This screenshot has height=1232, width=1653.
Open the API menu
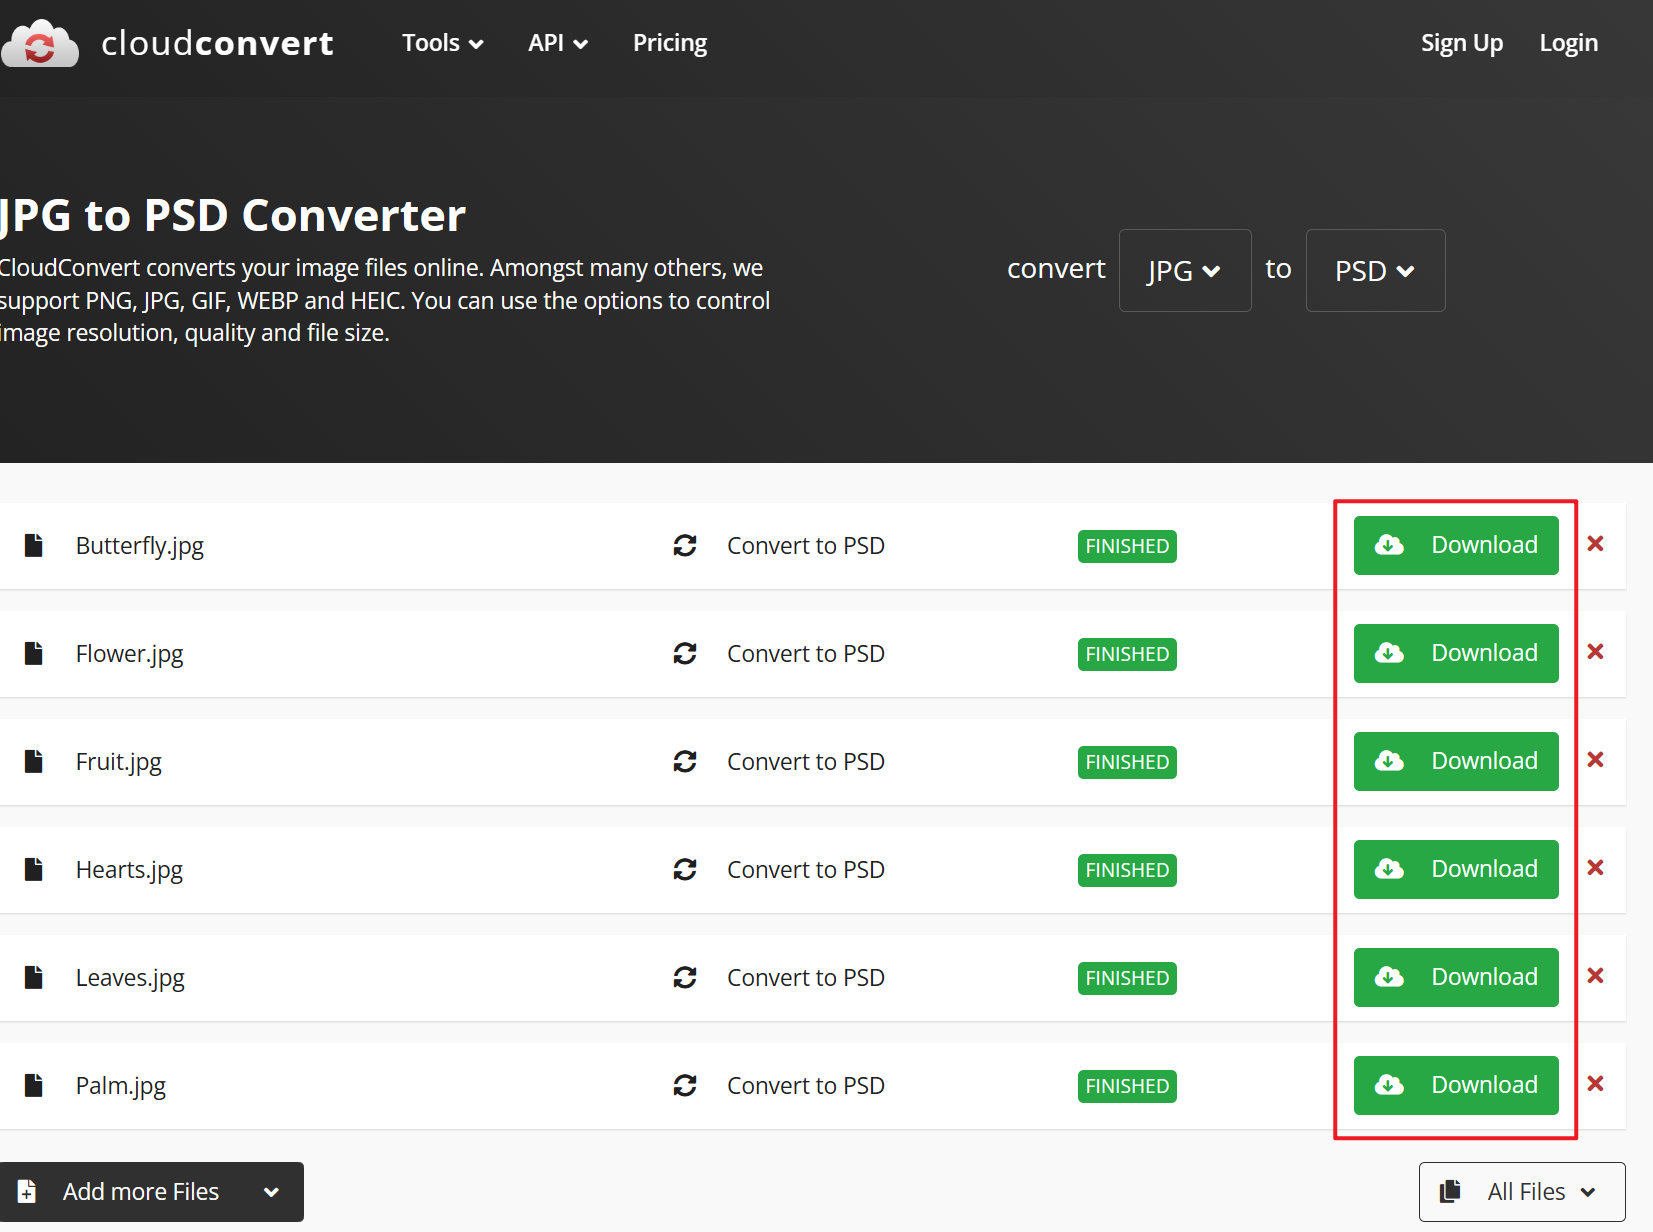pos(557,43)
